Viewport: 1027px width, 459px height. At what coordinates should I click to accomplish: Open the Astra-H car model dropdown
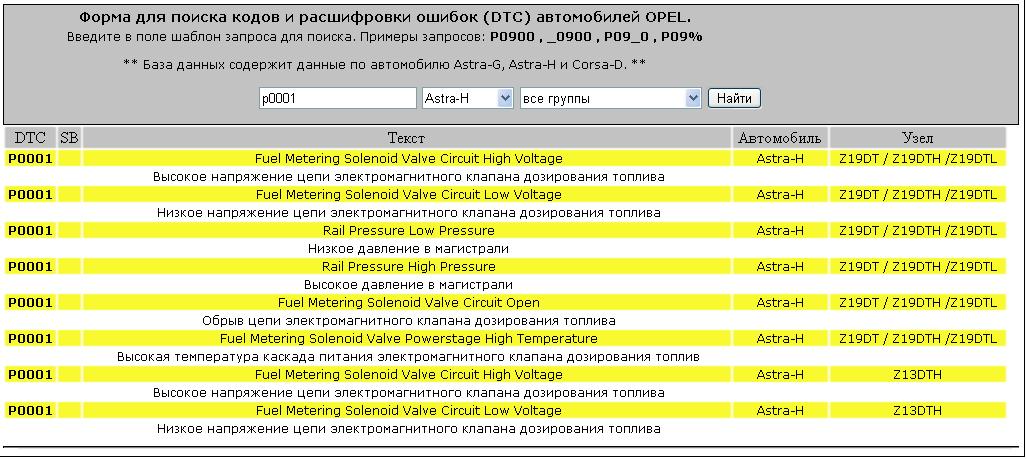click(x=467, y=98)
